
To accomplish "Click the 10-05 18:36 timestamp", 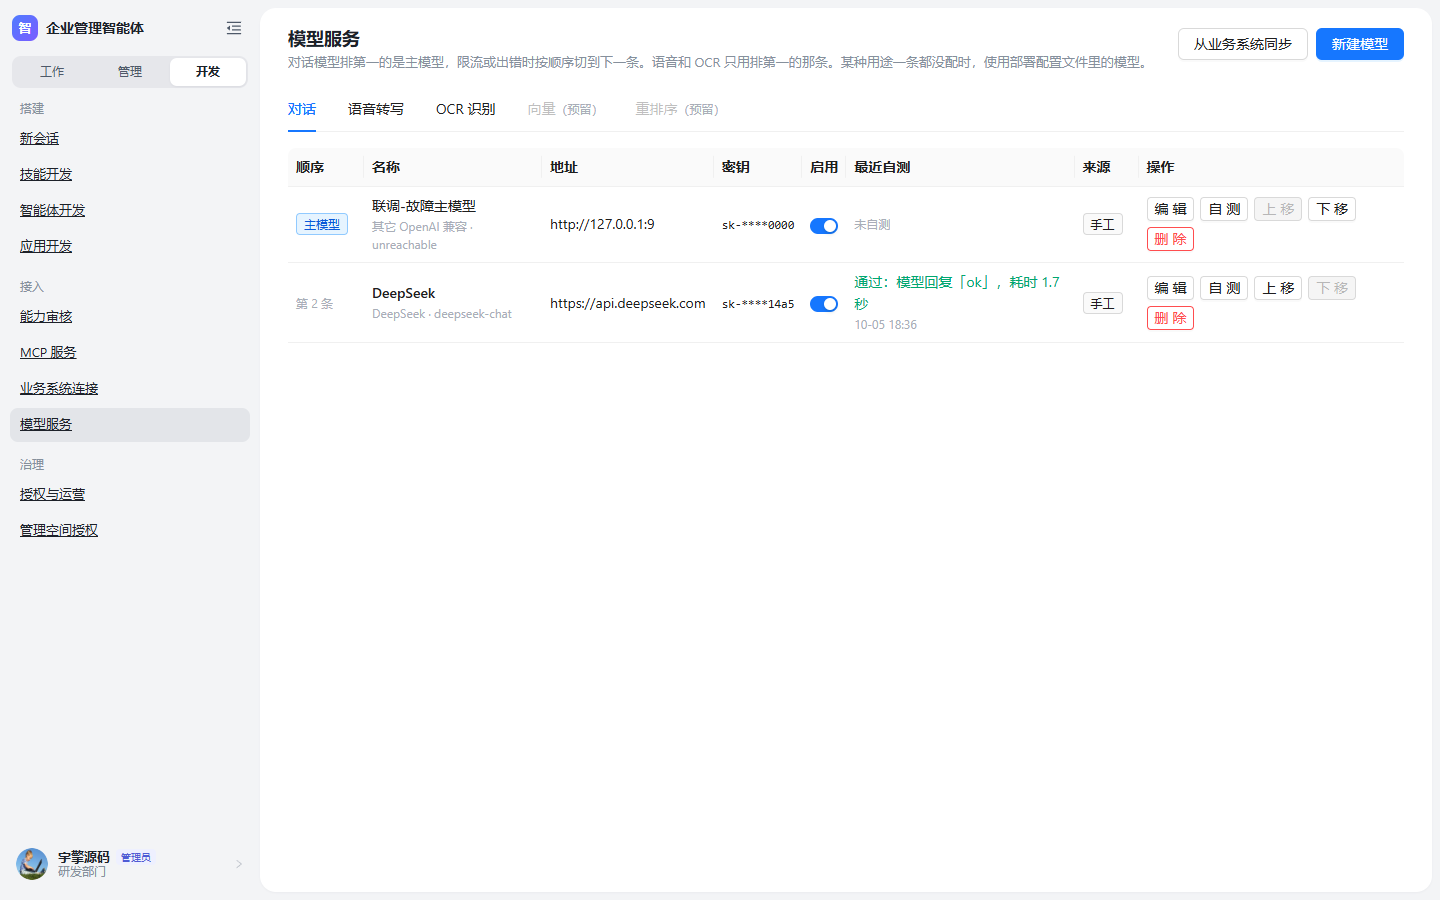I will click(885, 325).
